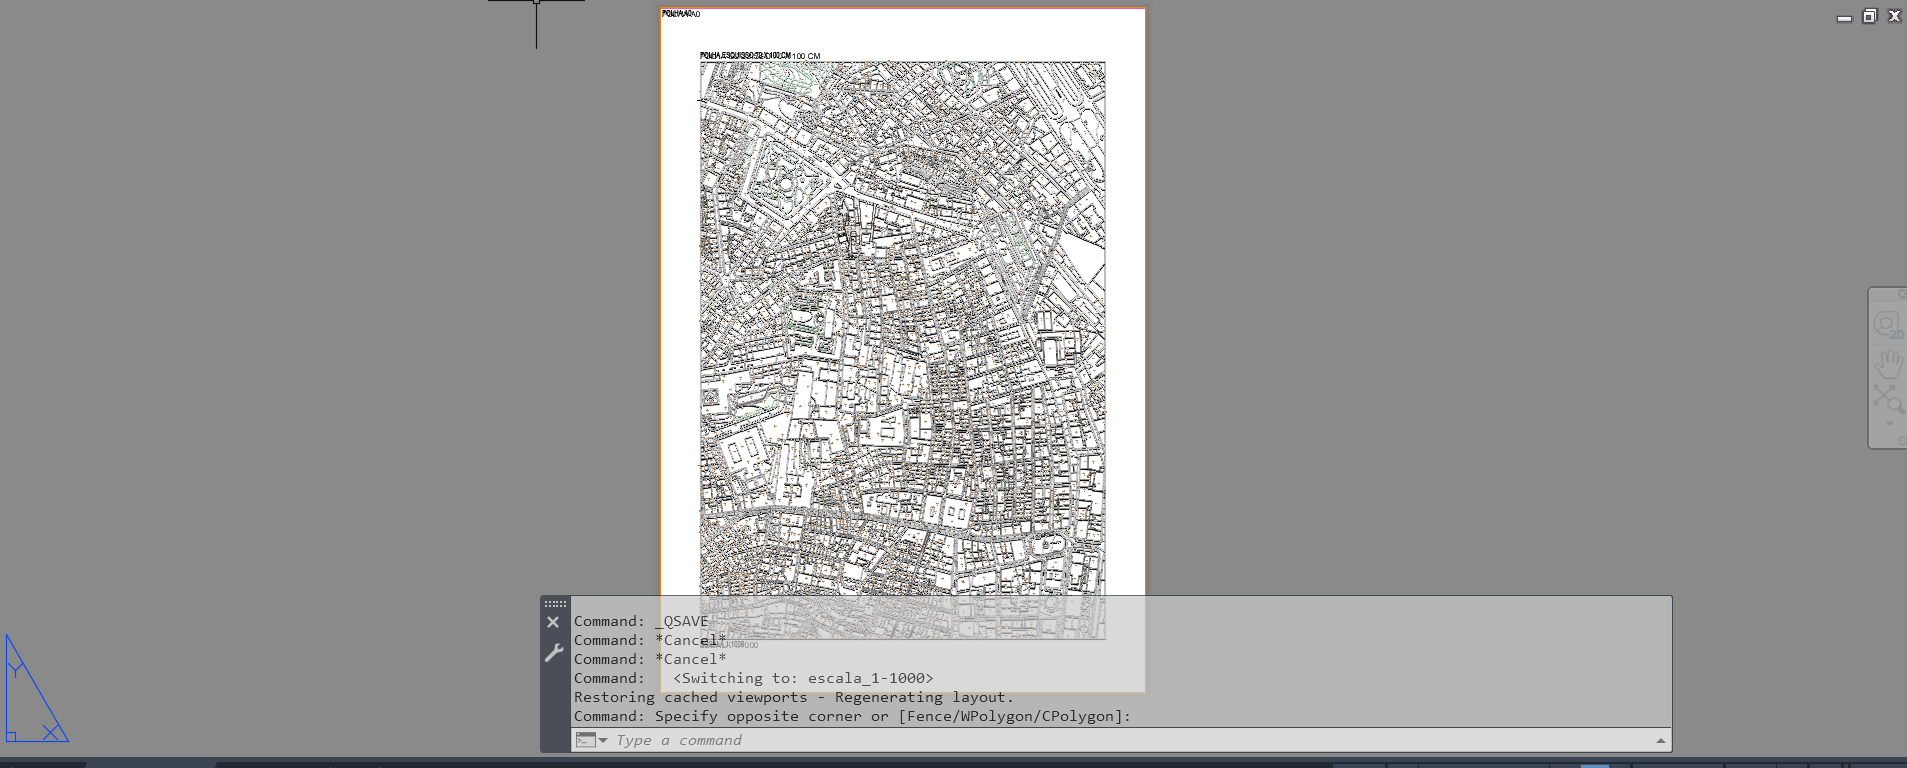This screenshot has height=768, width=1907.
Task: Open navigation bar customize menu button
Action: coord(1902,441)
